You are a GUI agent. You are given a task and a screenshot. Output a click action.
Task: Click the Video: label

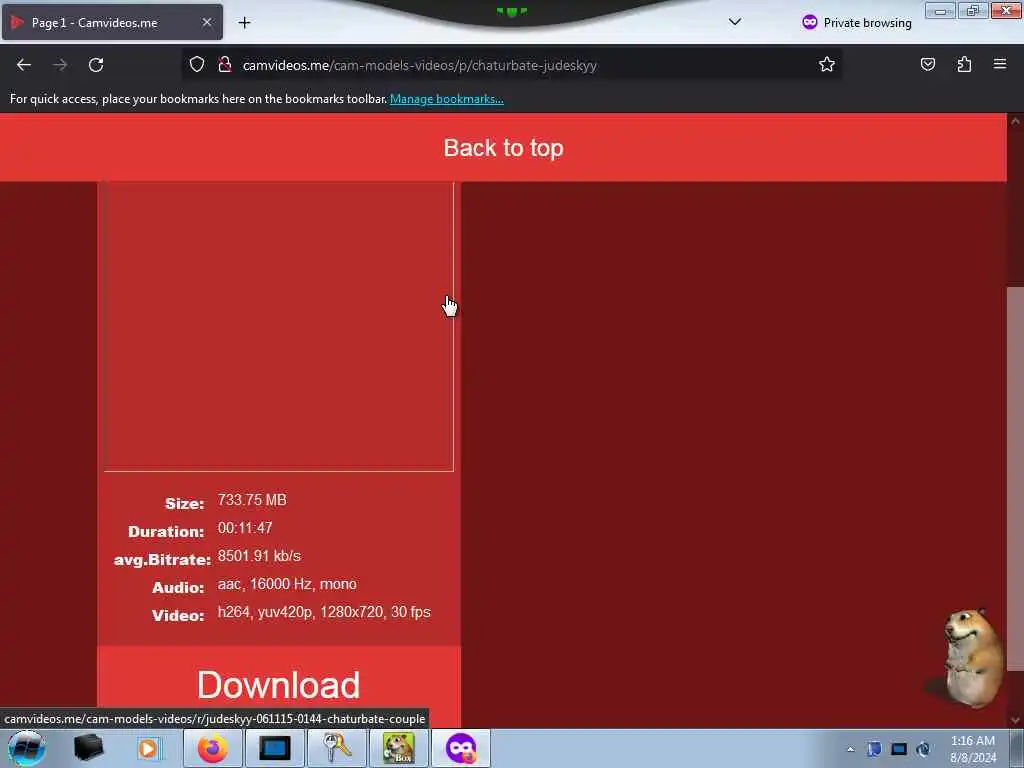click(178, 616)
